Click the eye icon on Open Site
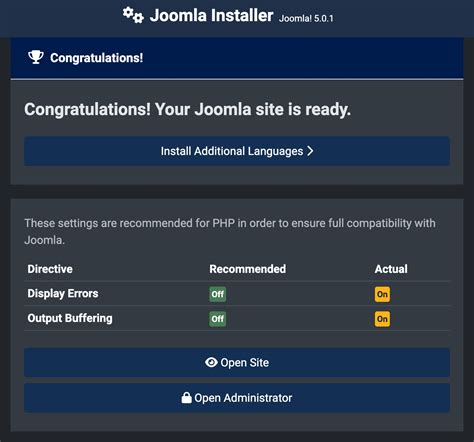Image resolution: width=474 pixels, height=442 pixels. pos(211,362)
